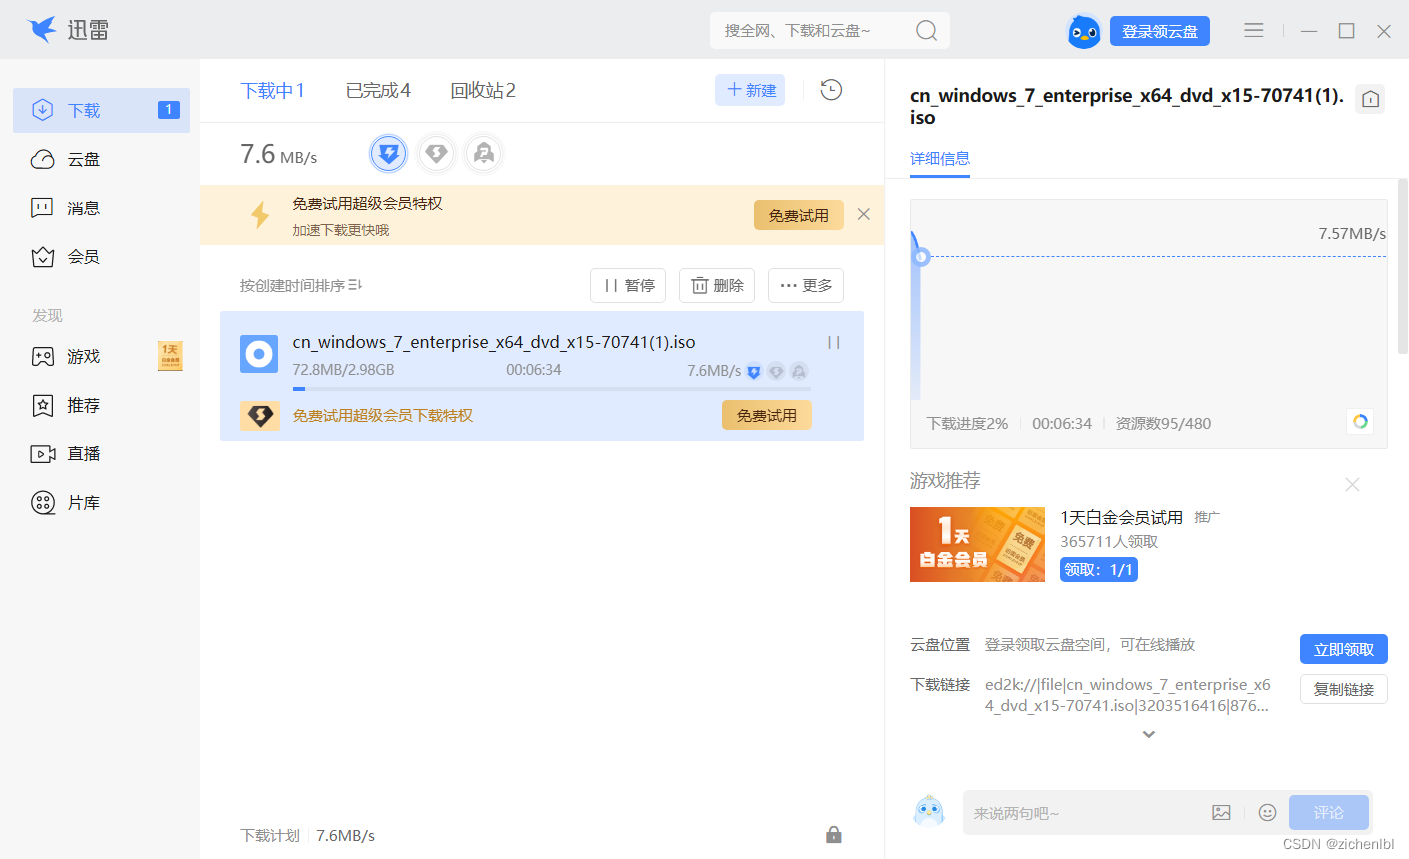Select the cn_windows_7_enterprise ISO file name
1409x859 pixels.
pos(494,342)
